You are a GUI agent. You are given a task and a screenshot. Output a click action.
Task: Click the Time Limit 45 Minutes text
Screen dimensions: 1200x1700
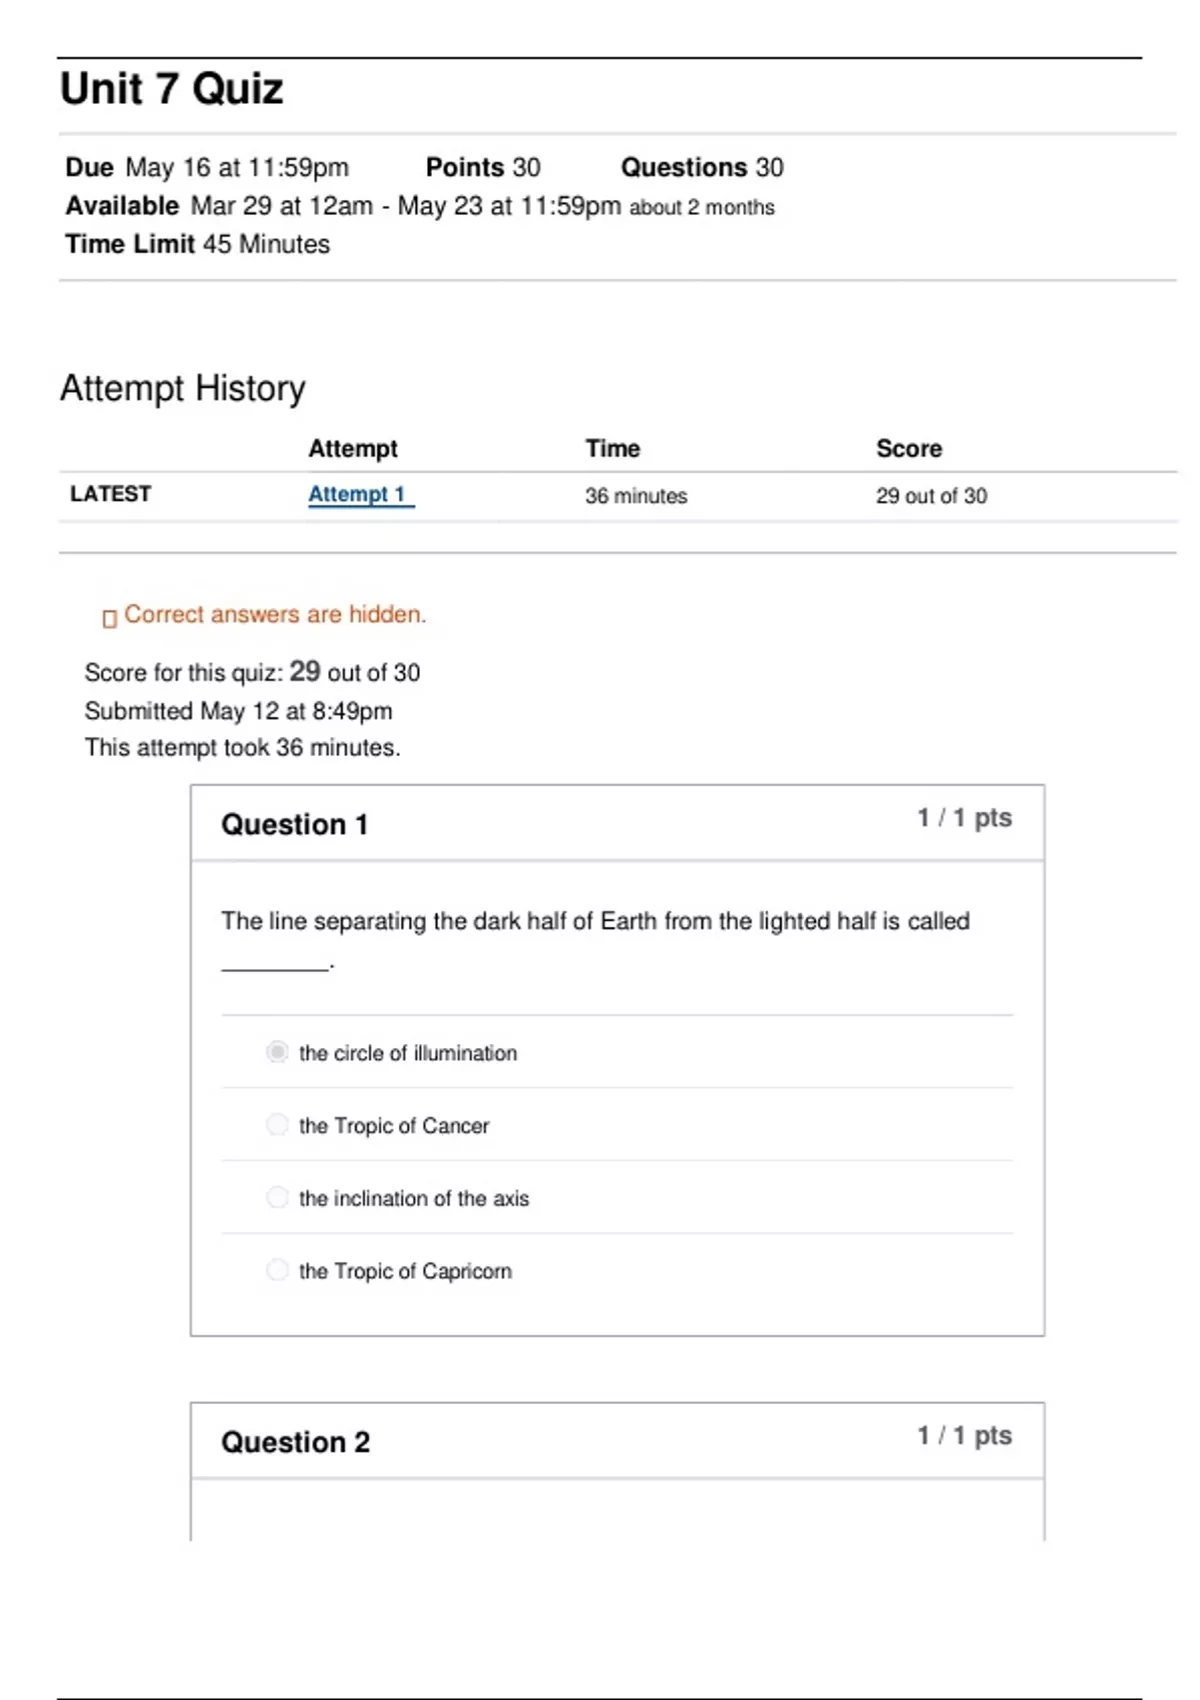point(197,244)
